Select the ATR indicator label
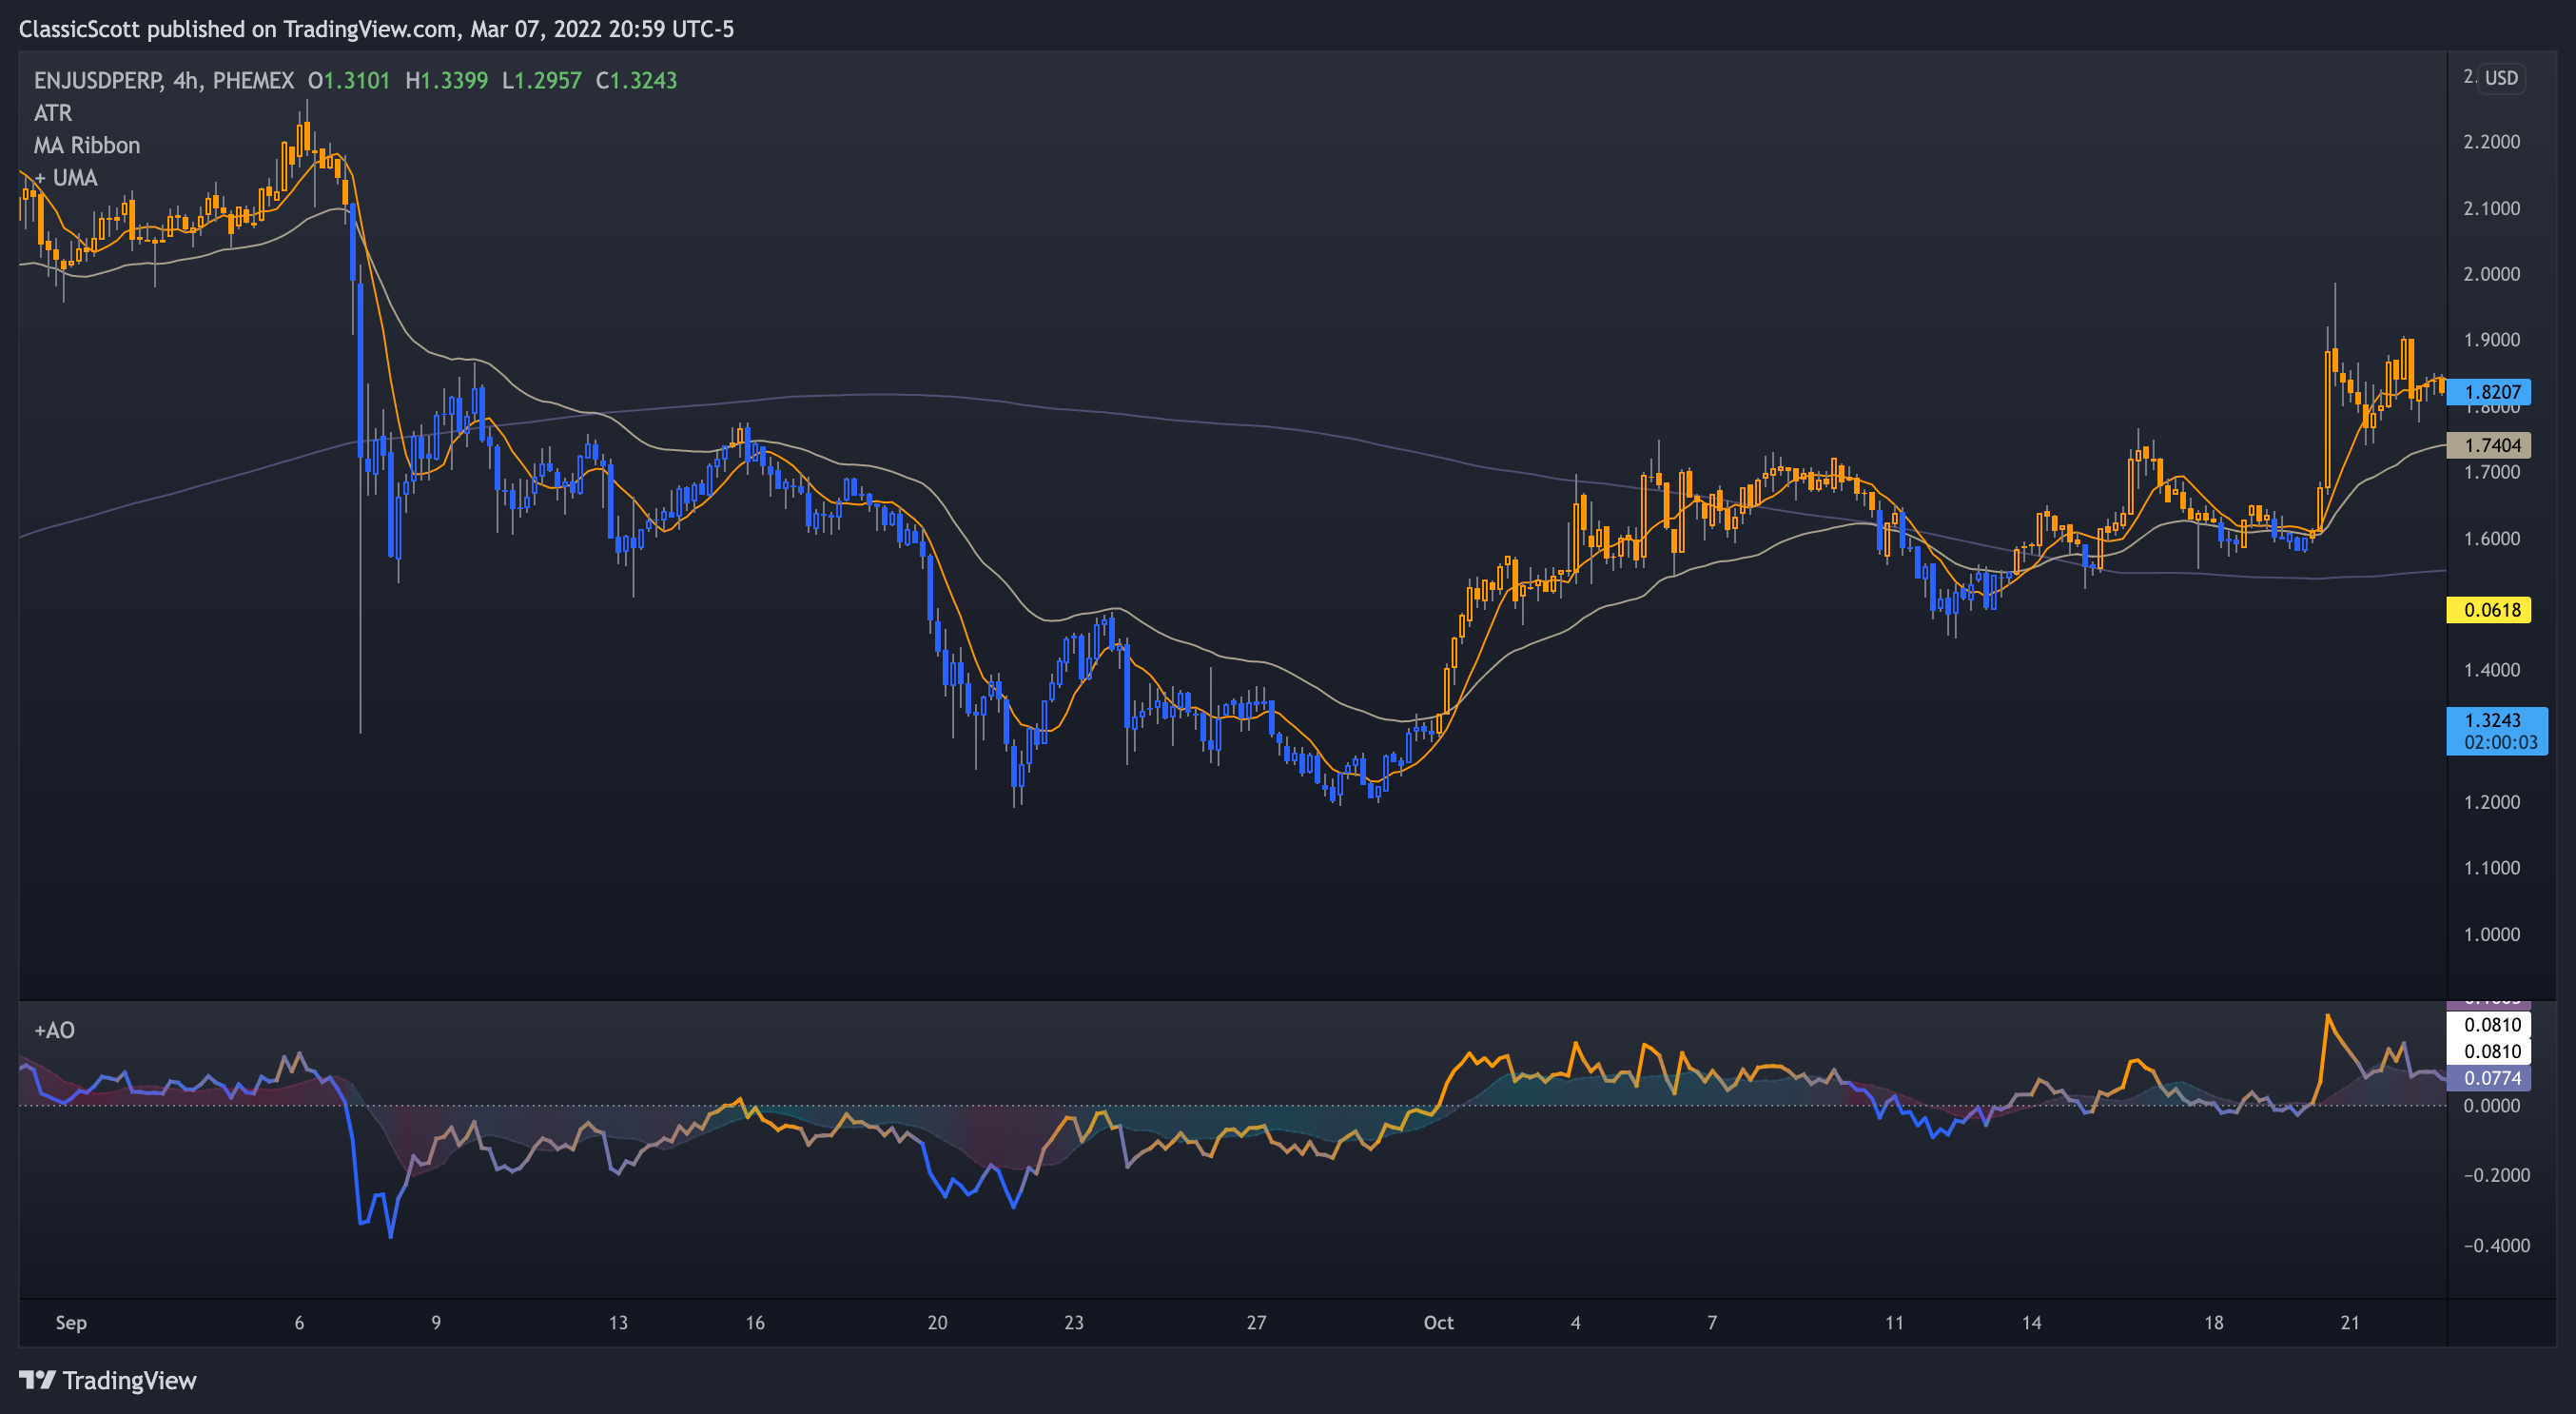This screenshot has height=1414, width=2576. coord(53,113)
